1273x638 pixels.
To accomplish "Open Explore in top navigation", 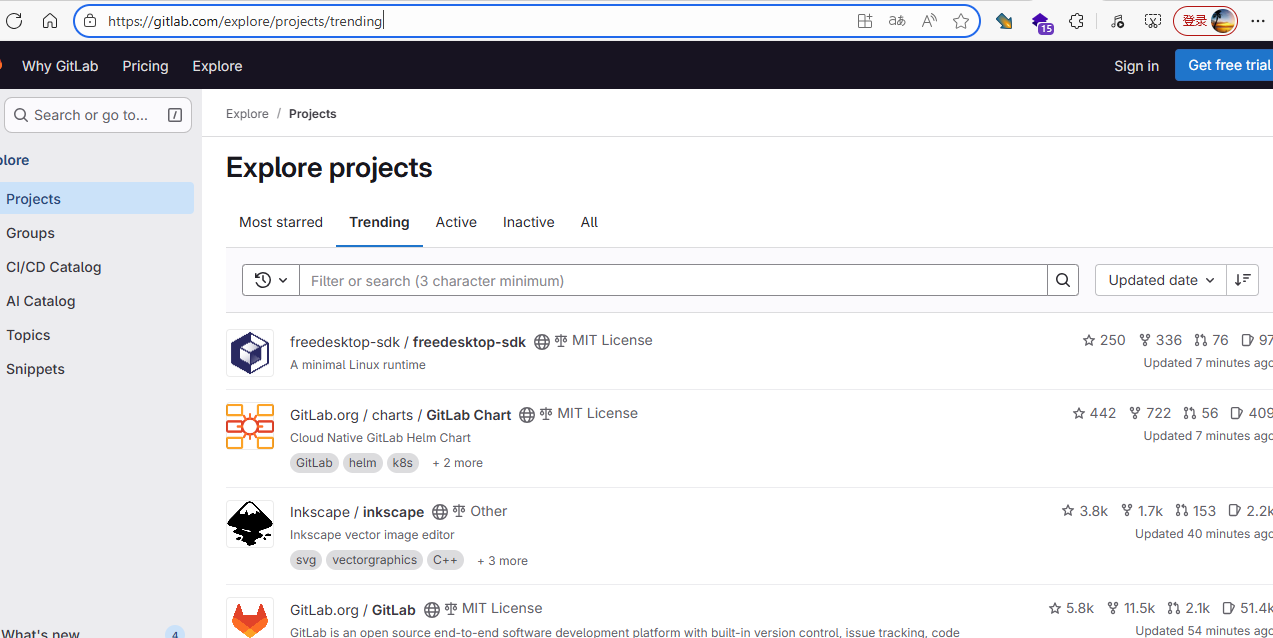I will (217, 66).
